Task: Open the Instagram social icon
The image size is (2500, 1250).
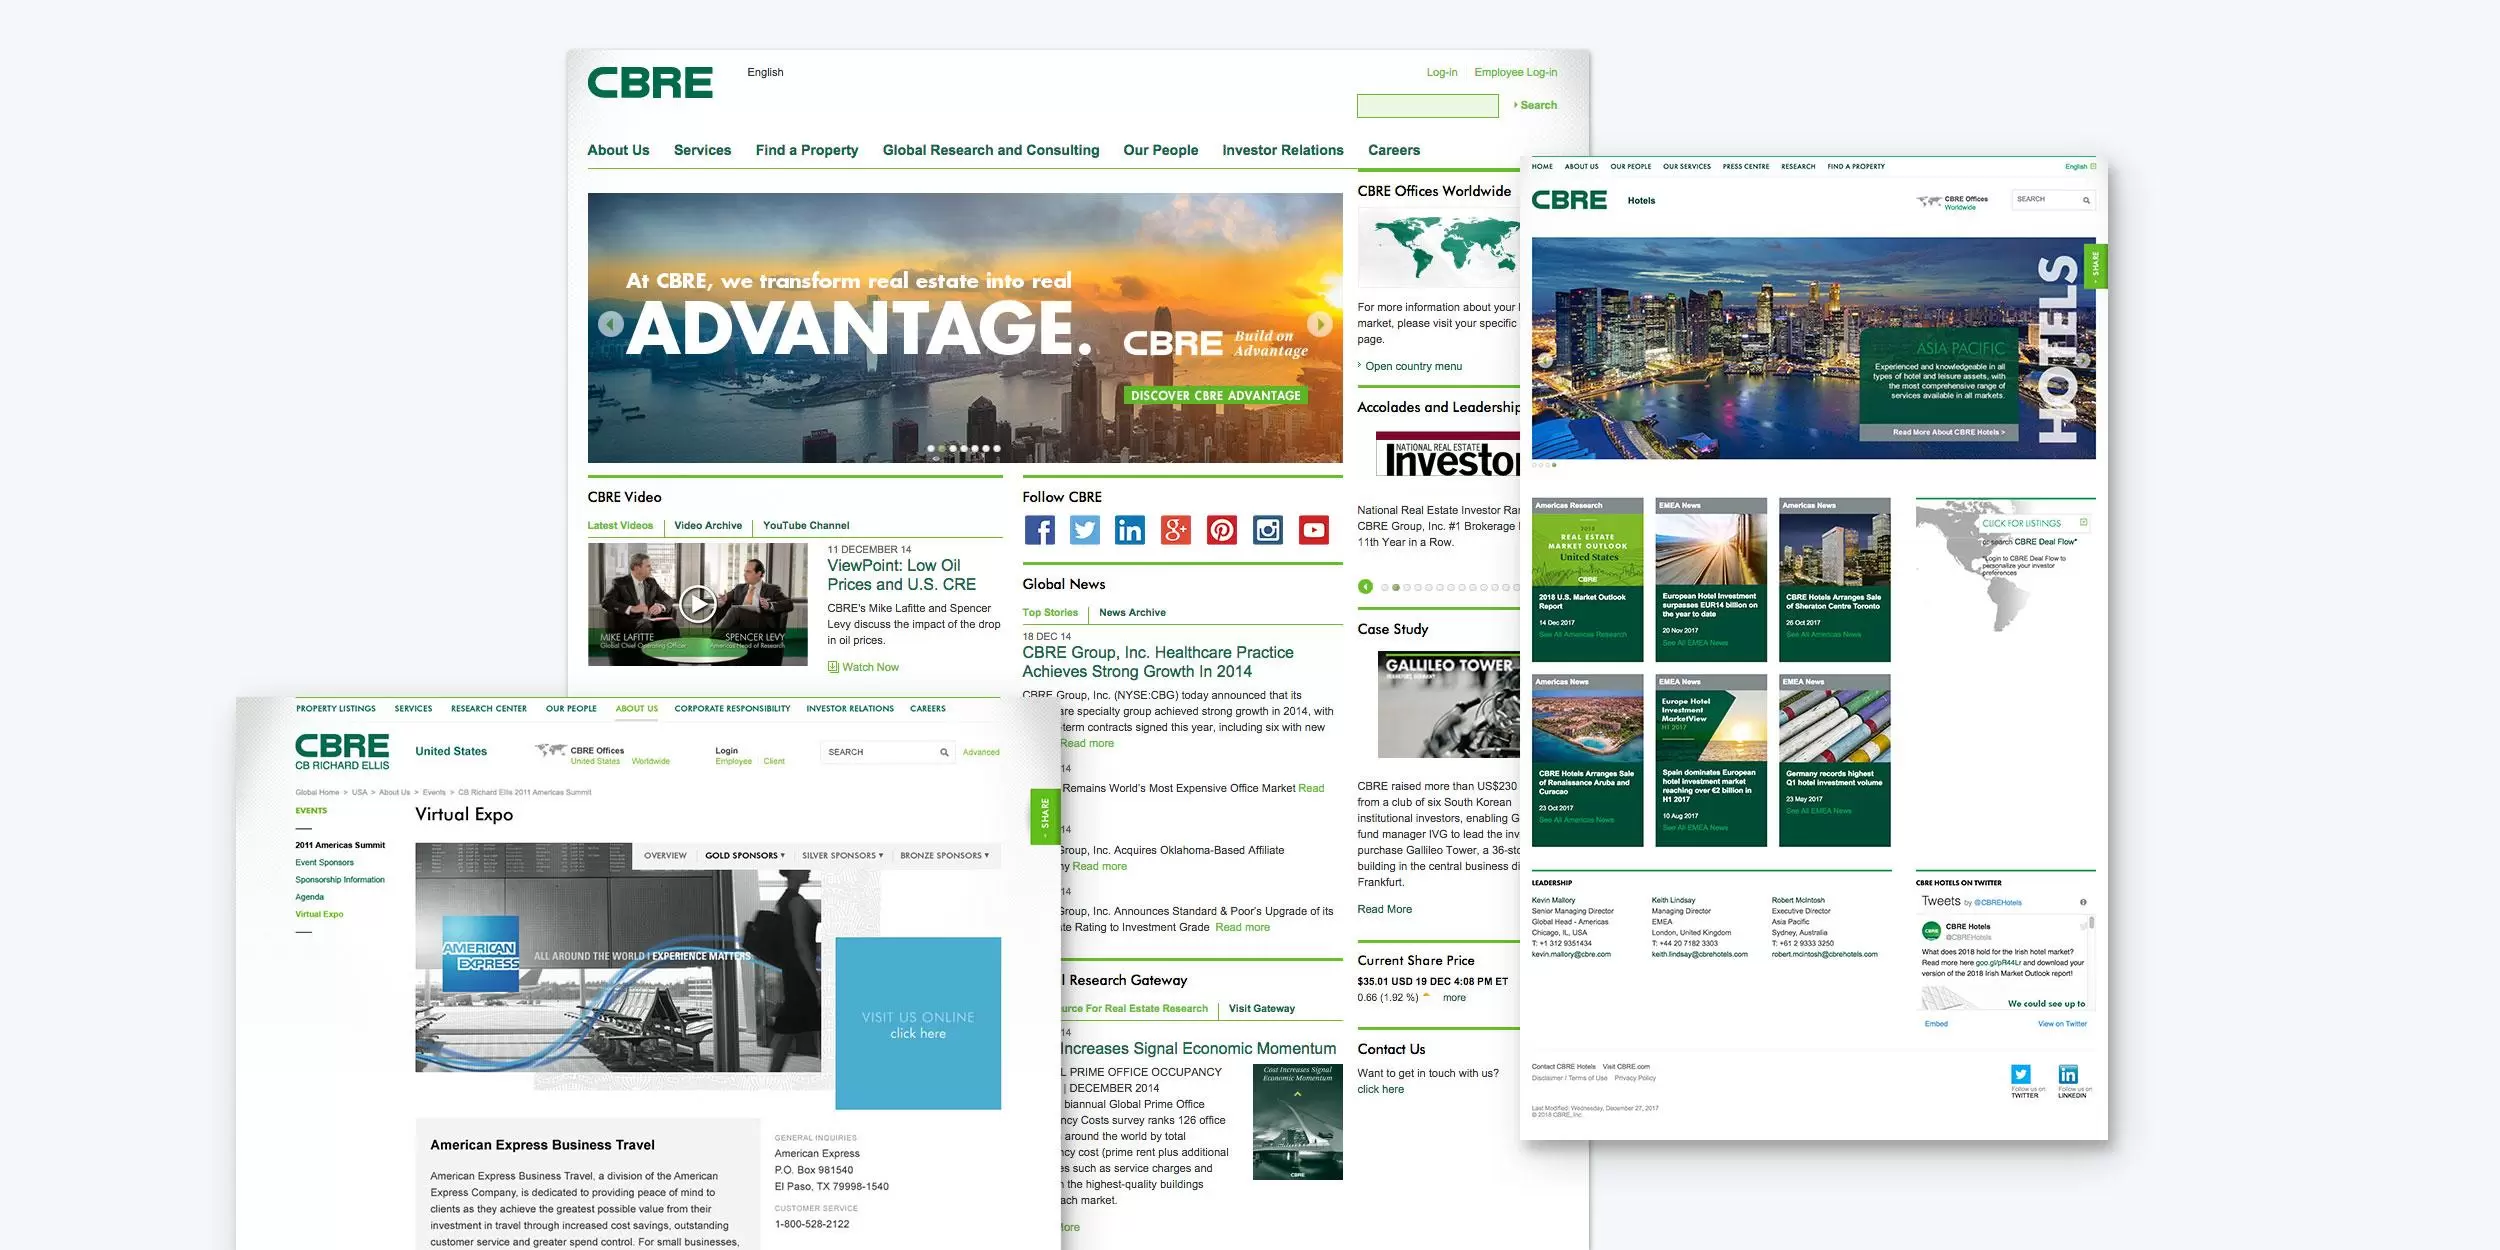Action: [1268, 530]
